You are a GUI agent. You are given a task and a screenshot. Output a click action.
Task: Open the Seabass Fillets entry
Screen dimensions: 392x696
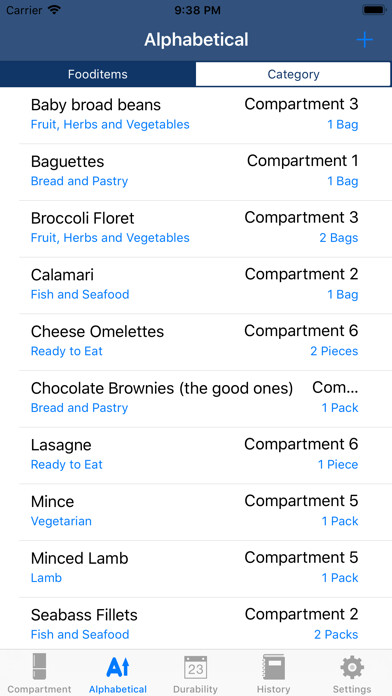[196, 624]
